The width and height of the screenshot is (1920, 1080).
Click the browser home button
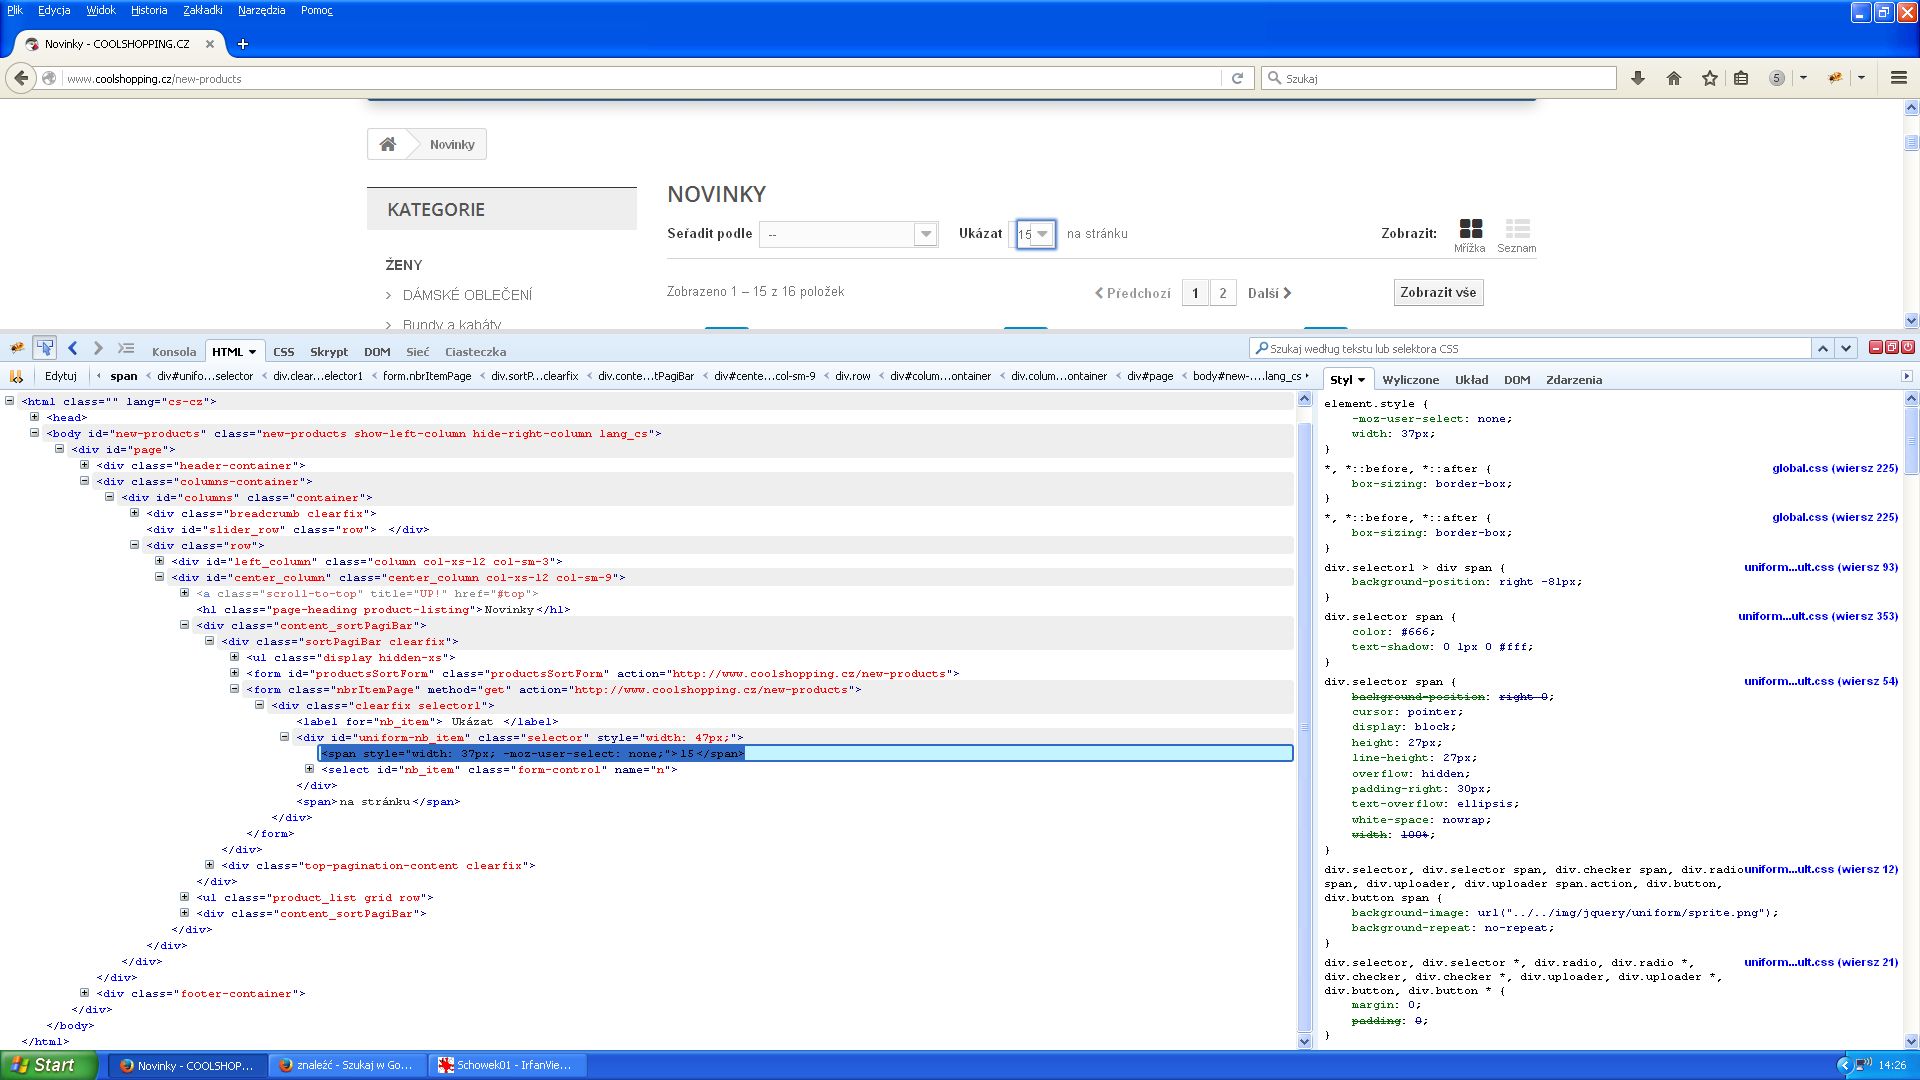click(x=1673, y=78)
